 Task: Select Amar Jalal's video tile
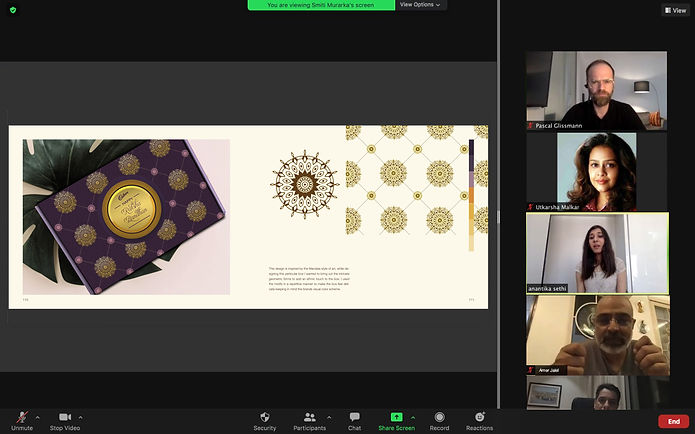597,335
